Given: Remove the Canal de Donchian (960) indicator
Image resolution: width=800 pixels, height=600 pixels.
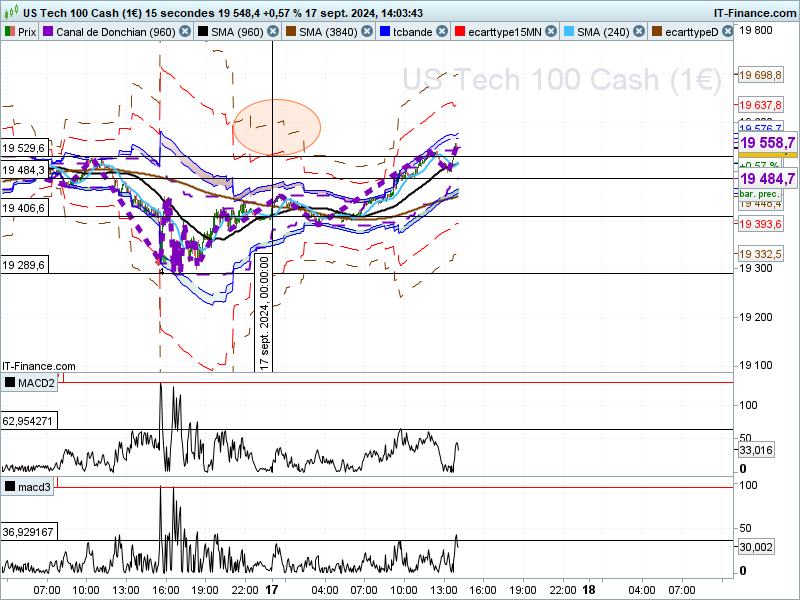Looking at the screenshot, I should 185,32.
